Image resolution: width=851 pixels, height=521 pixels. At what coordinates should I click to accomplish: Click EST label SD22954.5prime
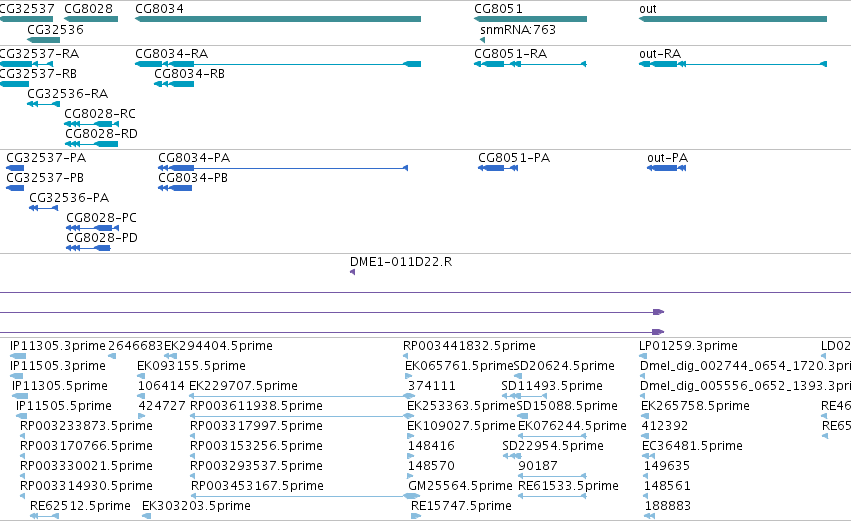pyautogui.click(x=553, y=446)
